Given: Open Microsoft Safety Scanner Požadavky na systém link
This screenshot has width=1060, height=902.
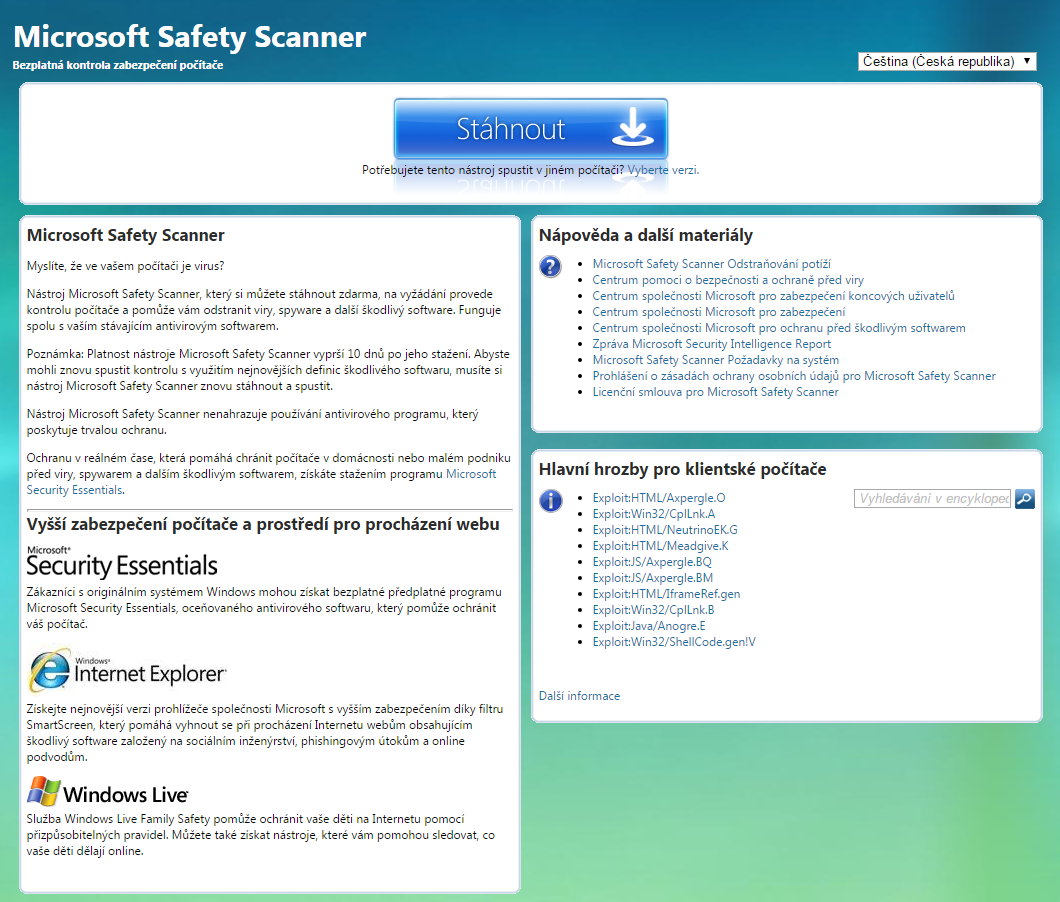Looking at the screenshot, I should click(x=715, y=360).
